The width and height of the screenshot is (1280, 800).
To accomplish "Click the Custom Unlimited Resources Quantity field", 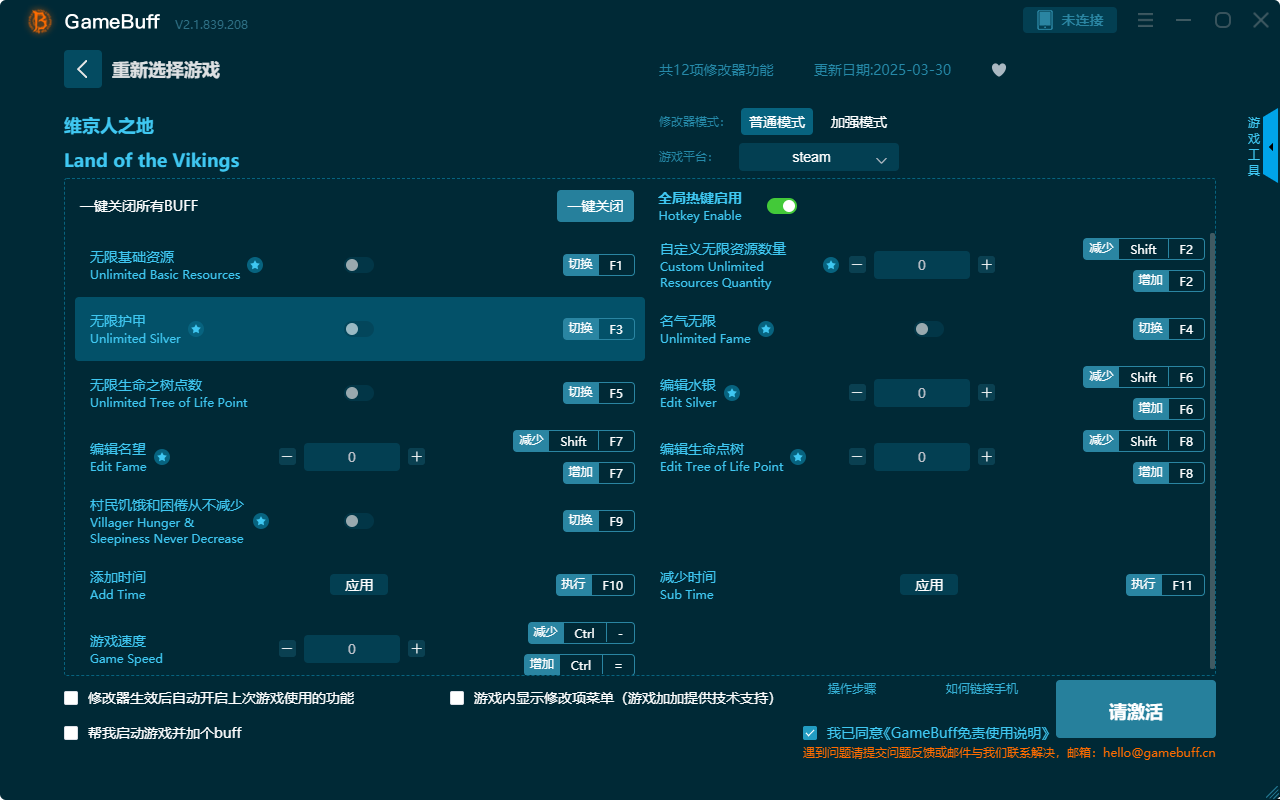I will click(922, 265).
